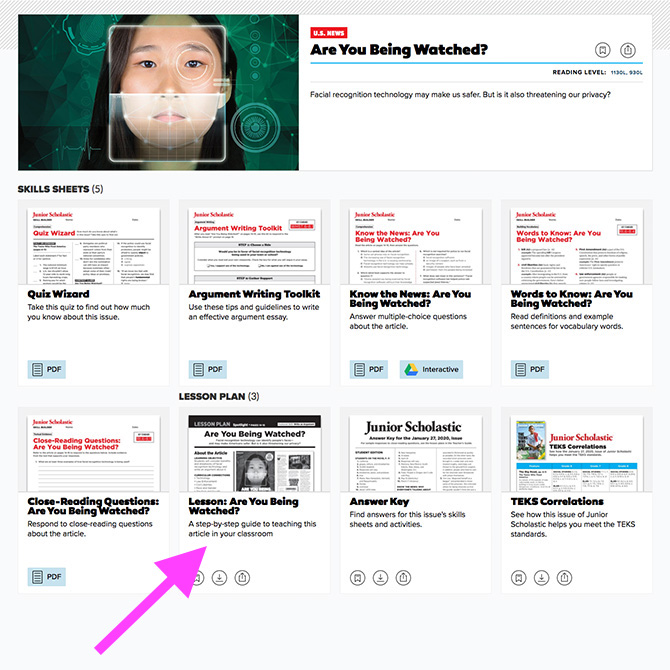The height and width of the screenshot is (670, 670).
Task: Click the Words to Know card title
Action: pos(571,299)
